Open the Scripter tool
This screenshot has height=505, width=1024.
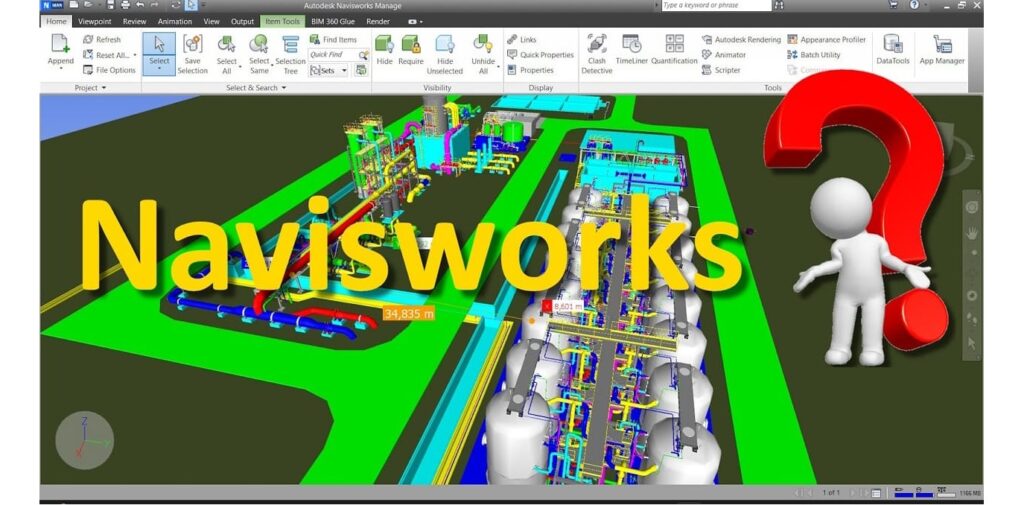click(x=721, y=70)
